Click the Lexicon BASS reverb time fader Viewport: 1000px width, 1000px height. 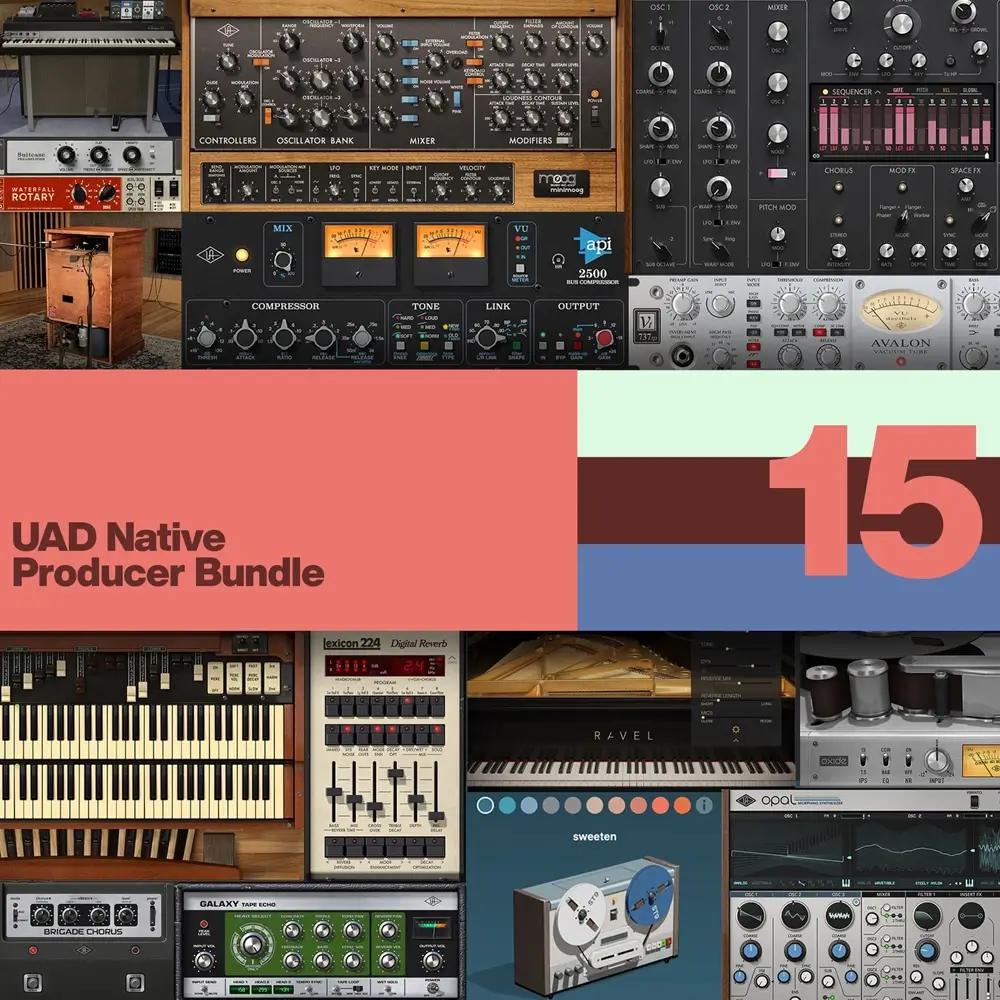pyautogui.click(x=334, y=794)
